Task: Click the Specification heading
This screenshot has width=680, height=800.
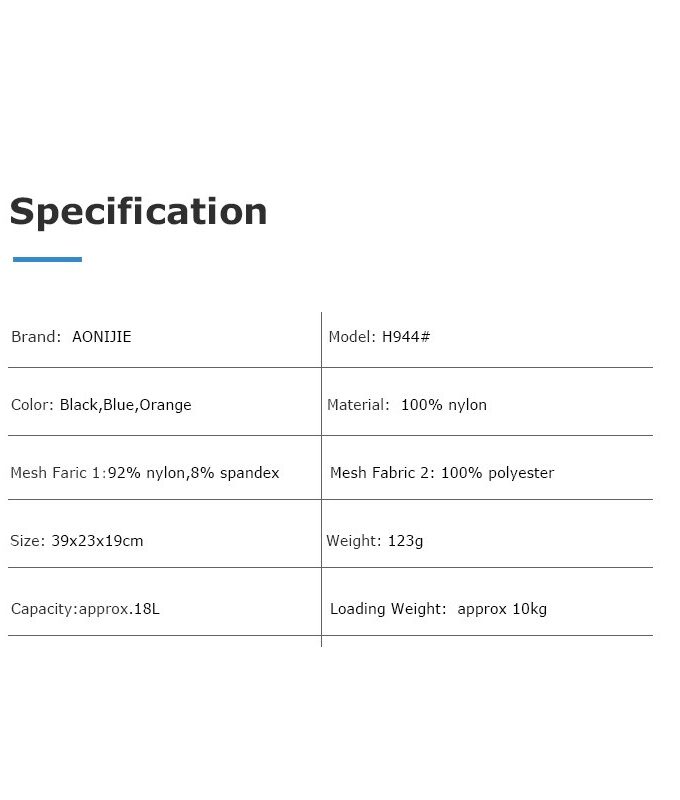Action: 138,212
